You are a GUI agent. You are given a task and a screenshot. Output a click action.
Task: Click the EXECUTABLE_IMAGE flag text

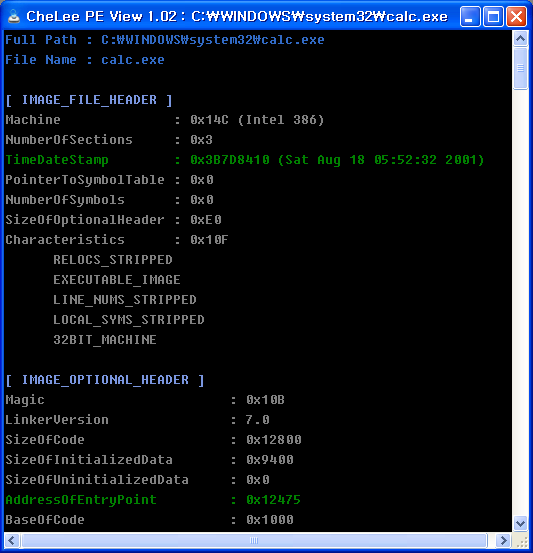[117, 280]
